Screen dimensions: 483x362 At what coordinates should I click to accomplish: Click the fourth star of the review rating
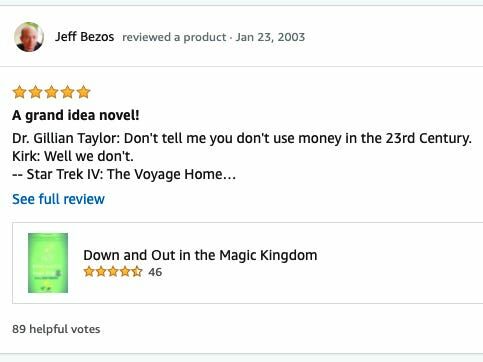(x=67, y=92)
